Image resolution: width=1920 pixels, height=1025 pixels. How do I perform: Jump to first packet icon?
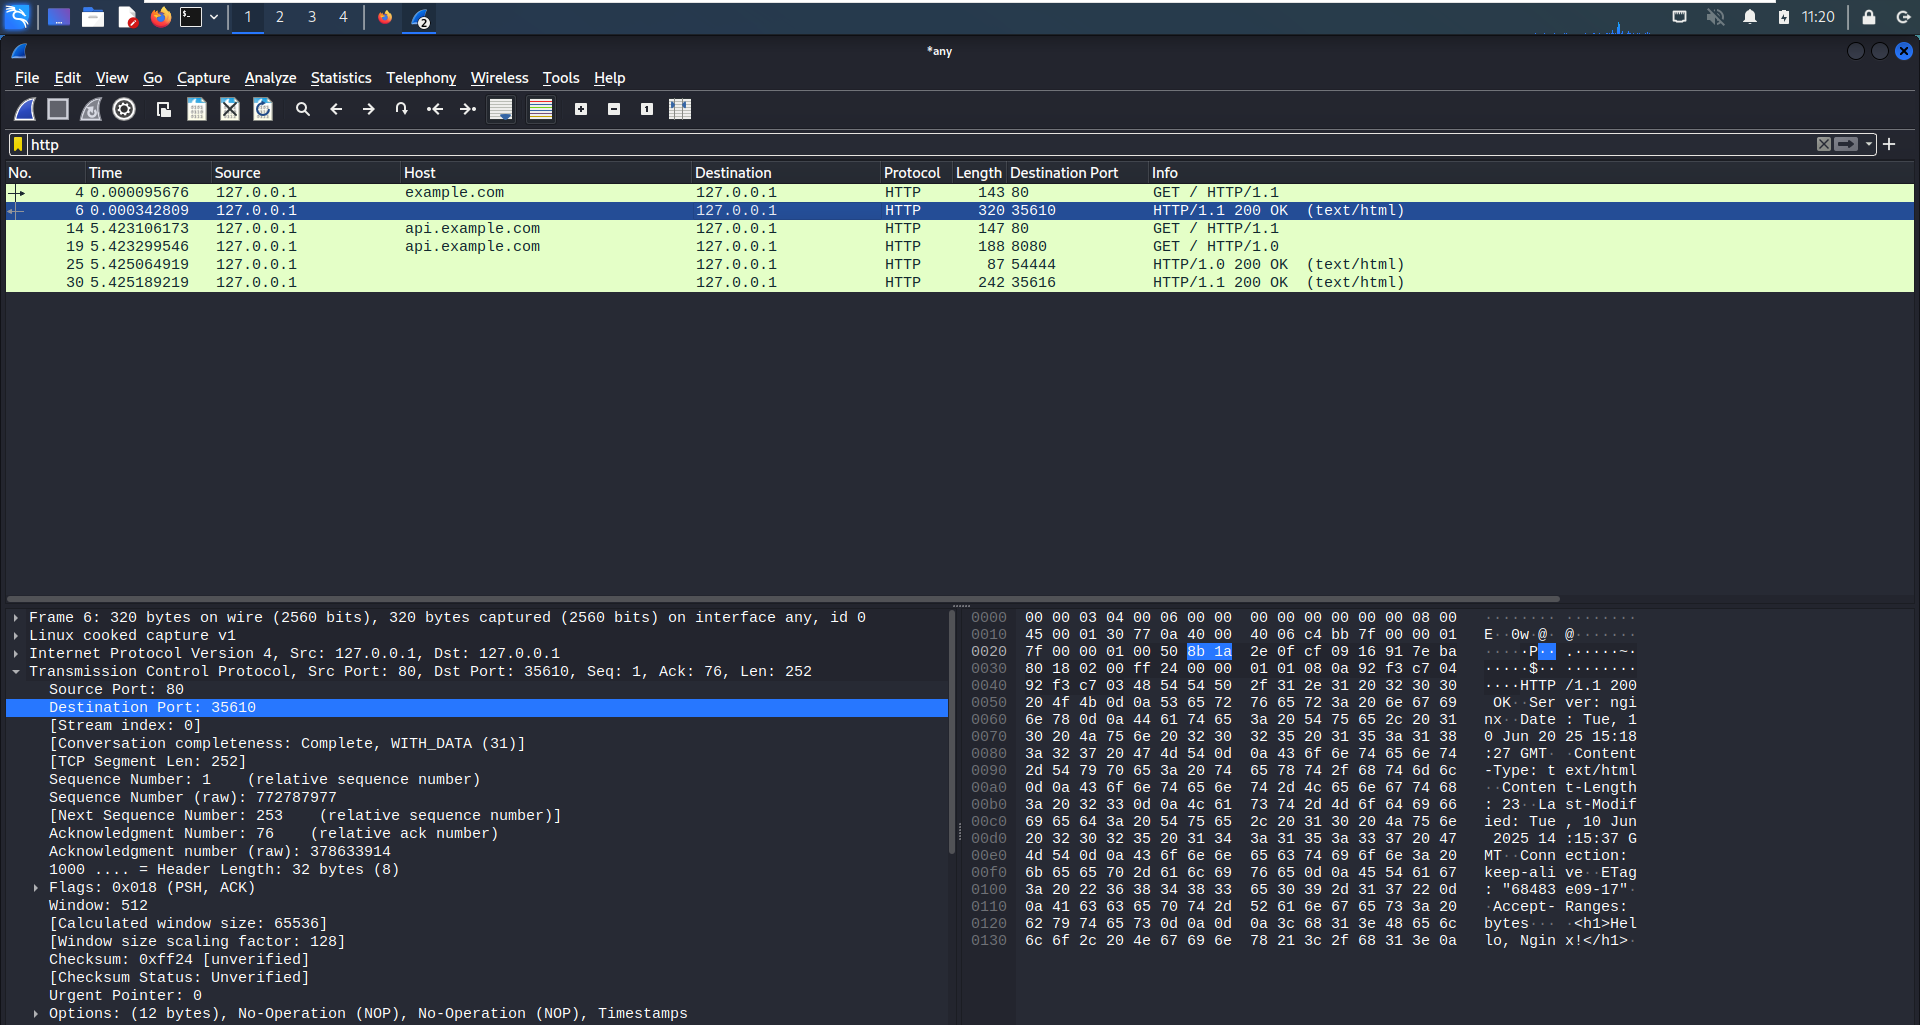pyautogui.click(x=435, y=109)
